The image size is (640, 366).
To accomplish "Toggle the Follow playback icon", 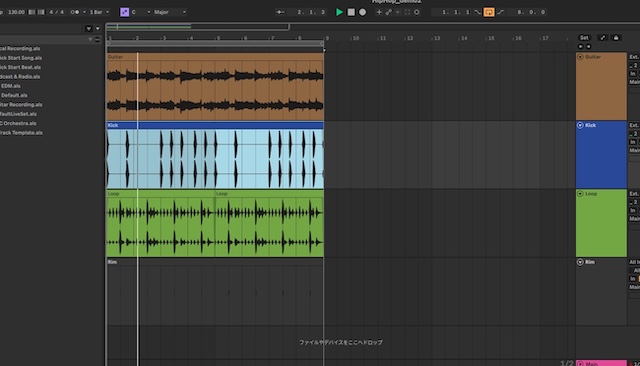I will (280, 12).
